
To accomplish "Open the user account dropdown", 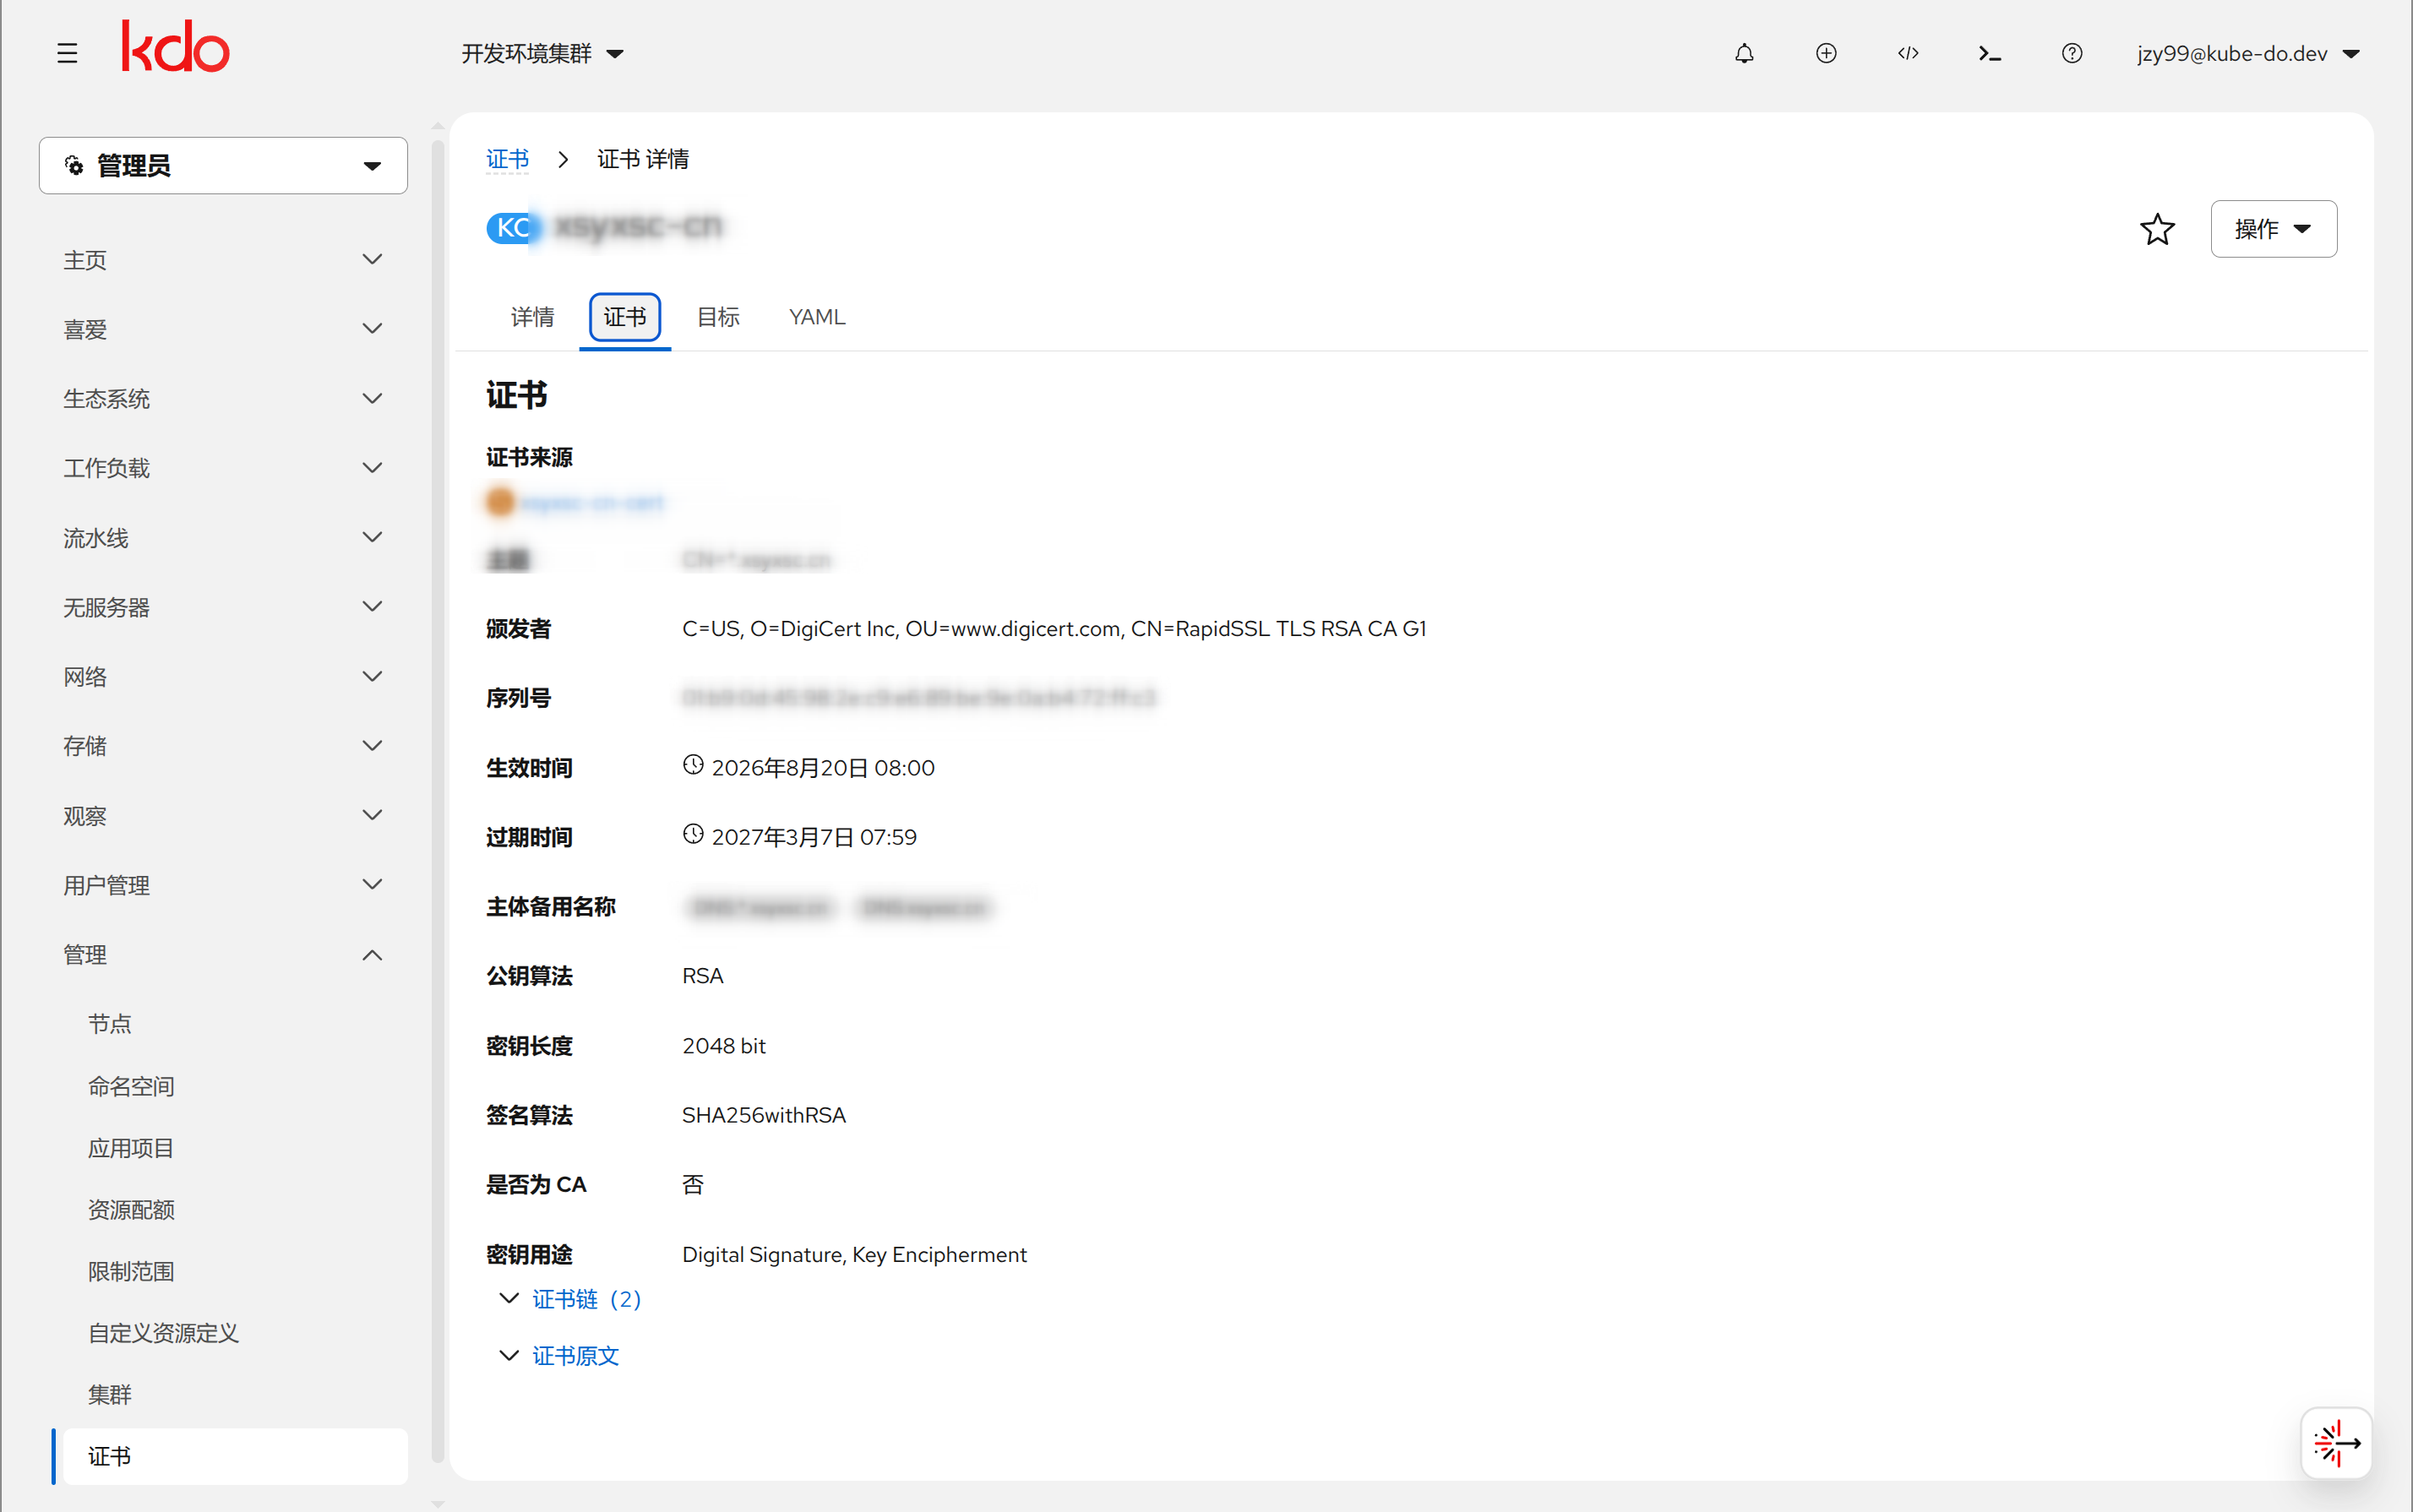I will [2249, 54].
